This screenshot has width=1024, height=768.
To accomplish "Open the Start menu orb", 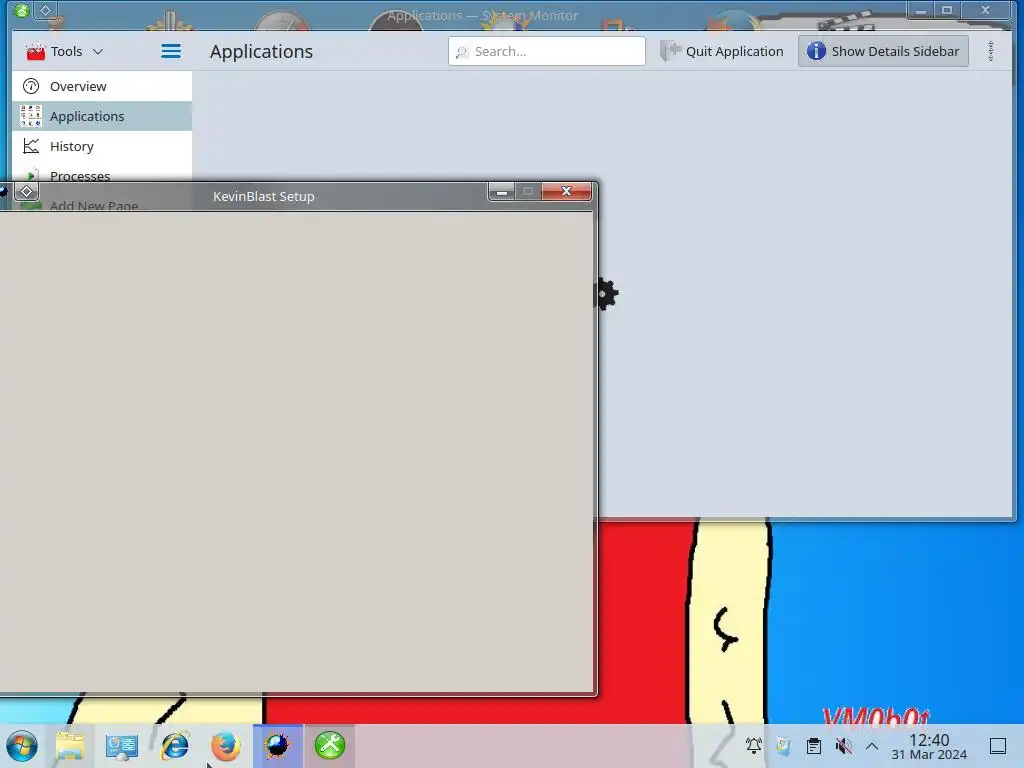I will 22,746.
